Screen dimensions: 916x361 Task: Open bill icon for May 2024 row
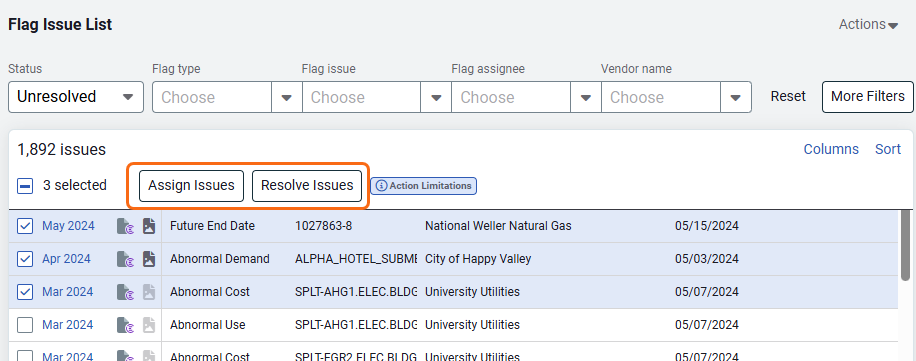click(x=125, y=226)
